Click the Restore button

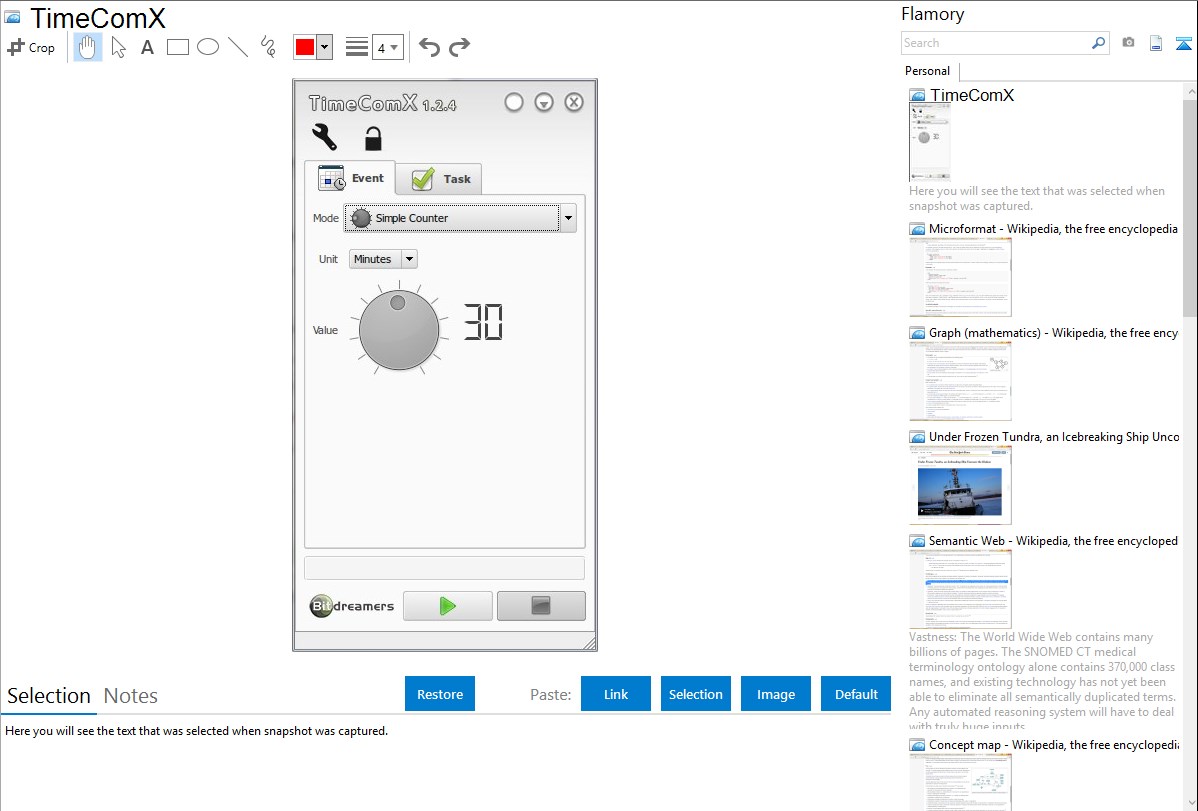coord(440,694)
